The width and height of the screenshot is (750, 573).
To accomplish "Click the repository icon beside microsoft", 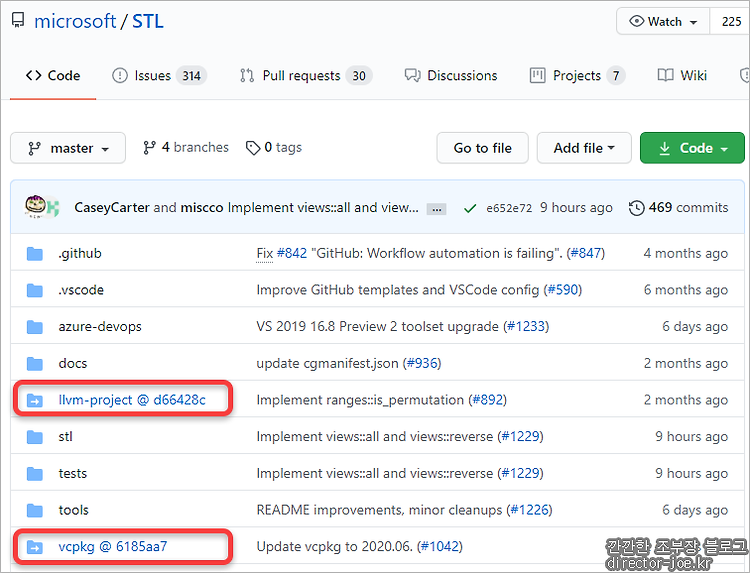I will pos(18,21).
